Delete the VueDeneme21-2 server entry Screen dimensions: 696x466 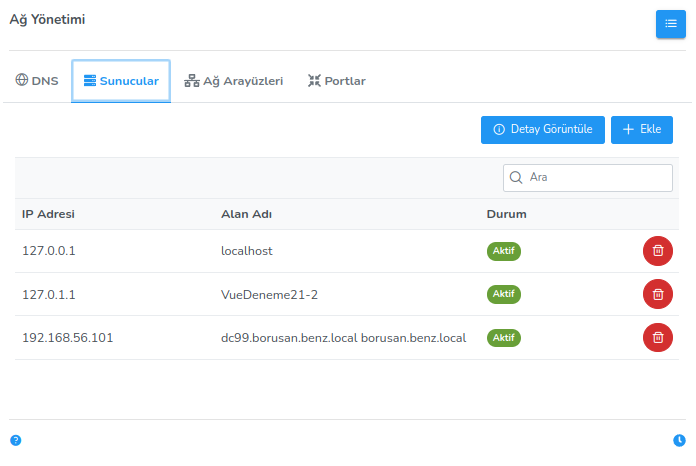(x=657, y=294)
